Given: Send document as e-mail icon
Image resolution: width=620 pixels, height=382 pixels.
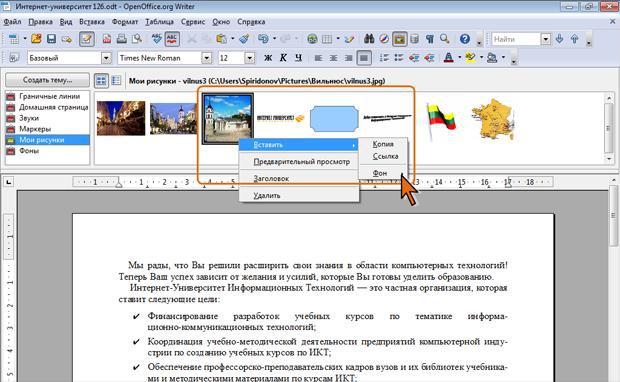Looking at the screenshot, I should [66, 39].
